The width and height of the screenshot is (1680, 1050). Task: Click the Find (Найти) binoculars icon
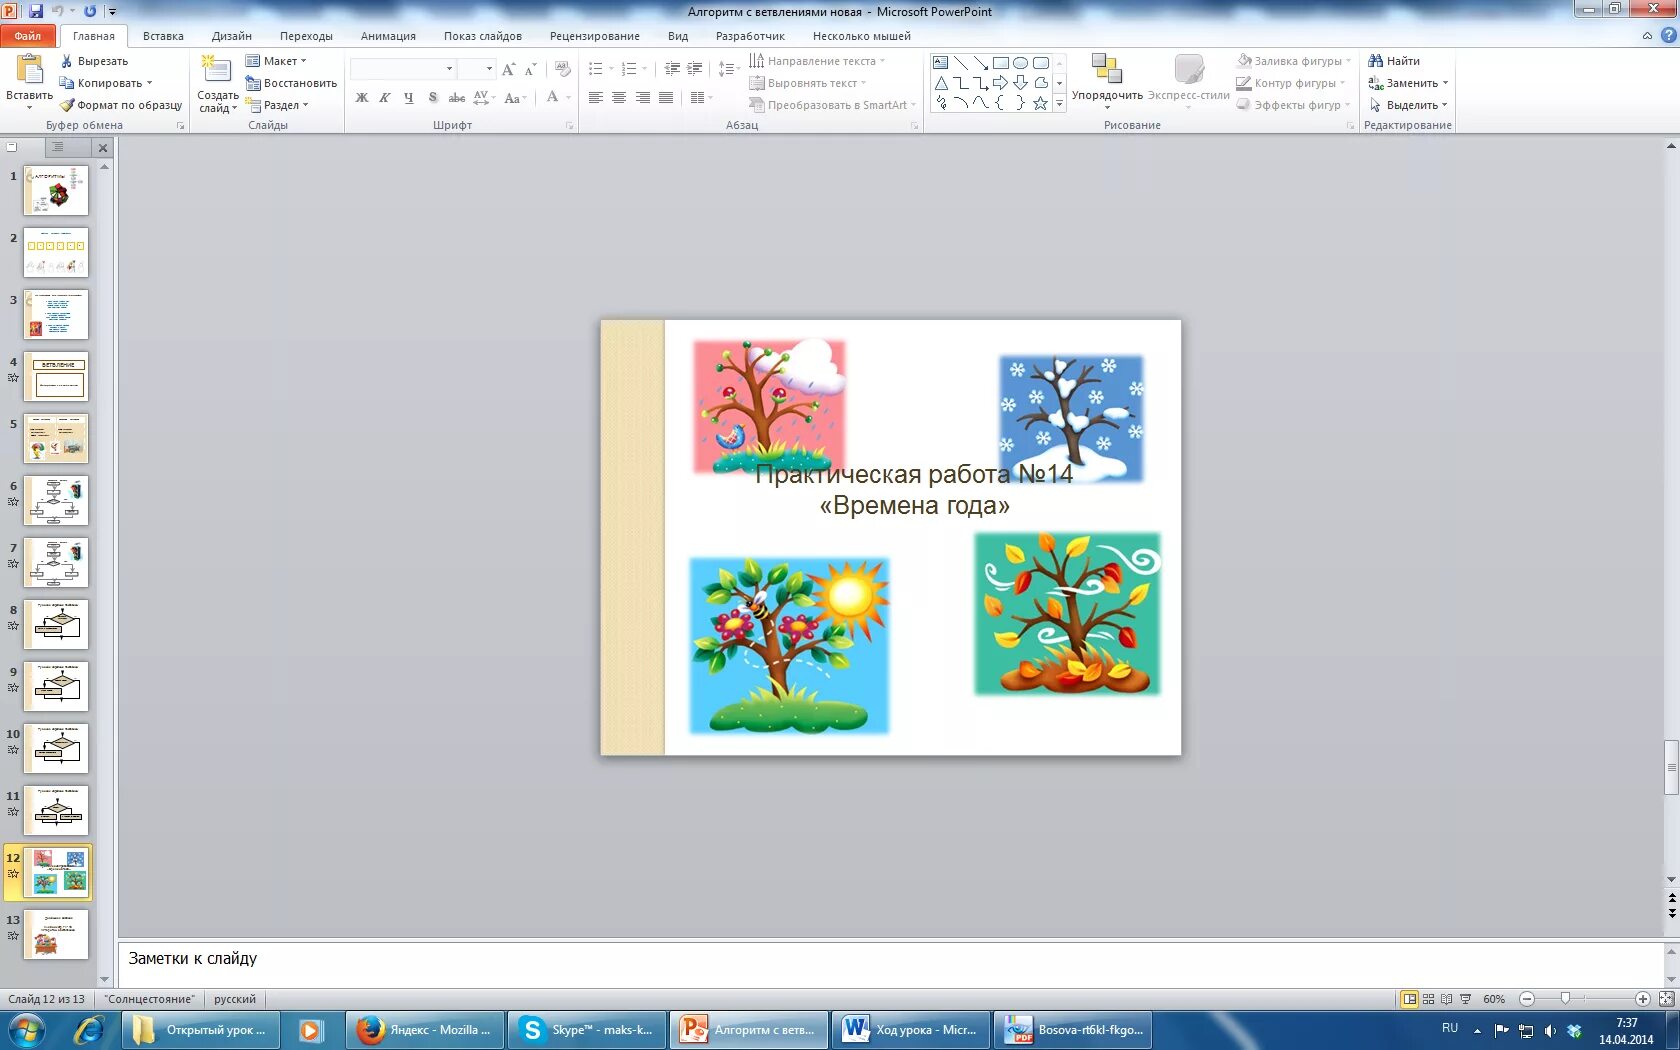pos(1376,61)
